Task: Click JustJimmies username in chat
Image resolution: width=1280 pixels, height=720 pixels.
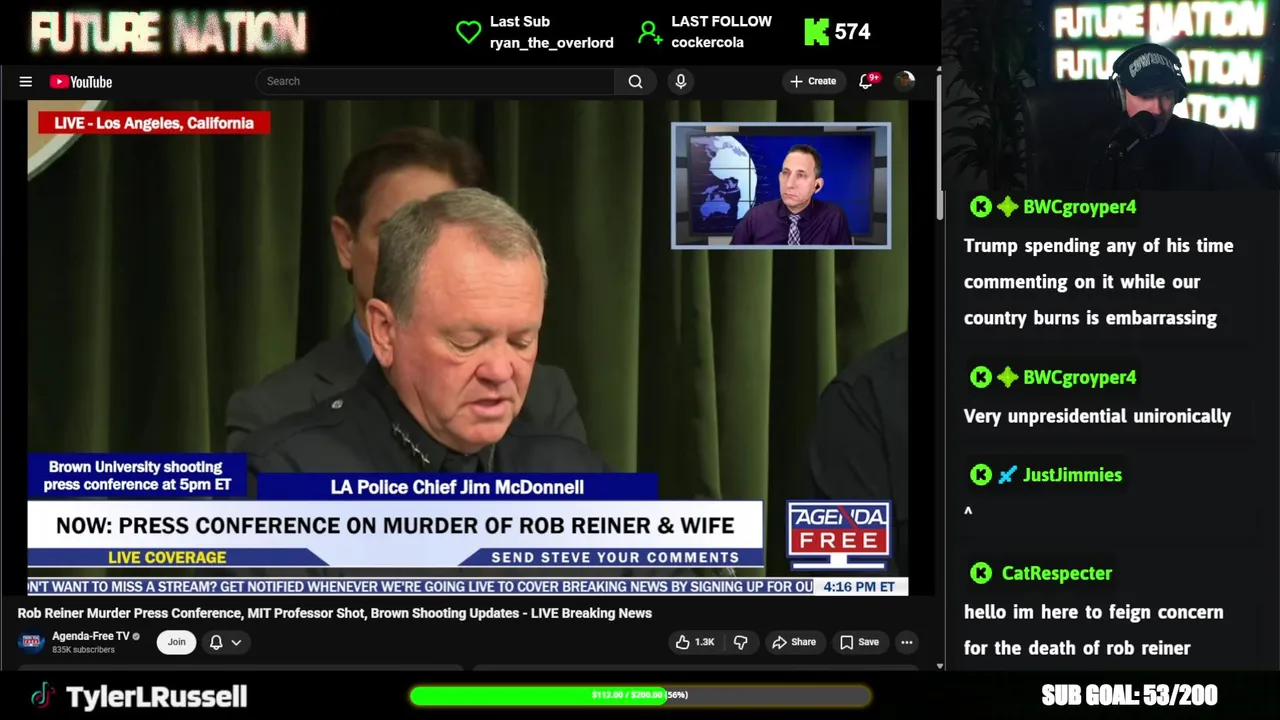Action: tap(1072, 475)
